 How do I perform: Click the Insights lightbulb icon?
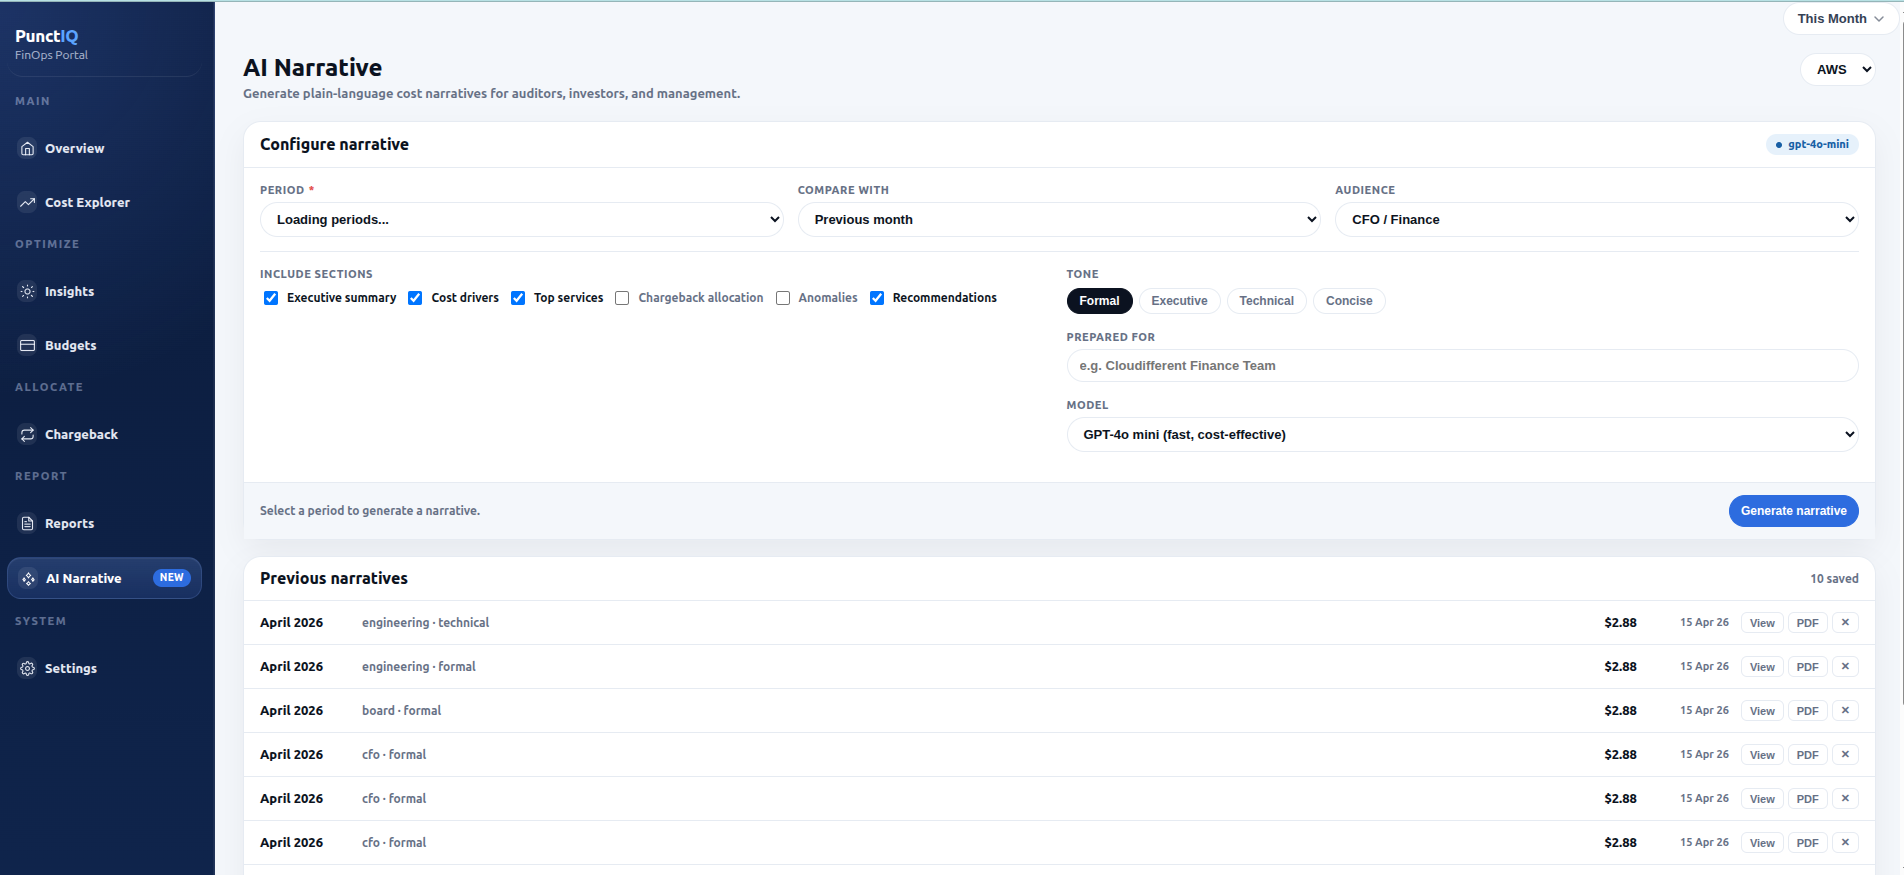pyautogui.click(x=27, y=291)
